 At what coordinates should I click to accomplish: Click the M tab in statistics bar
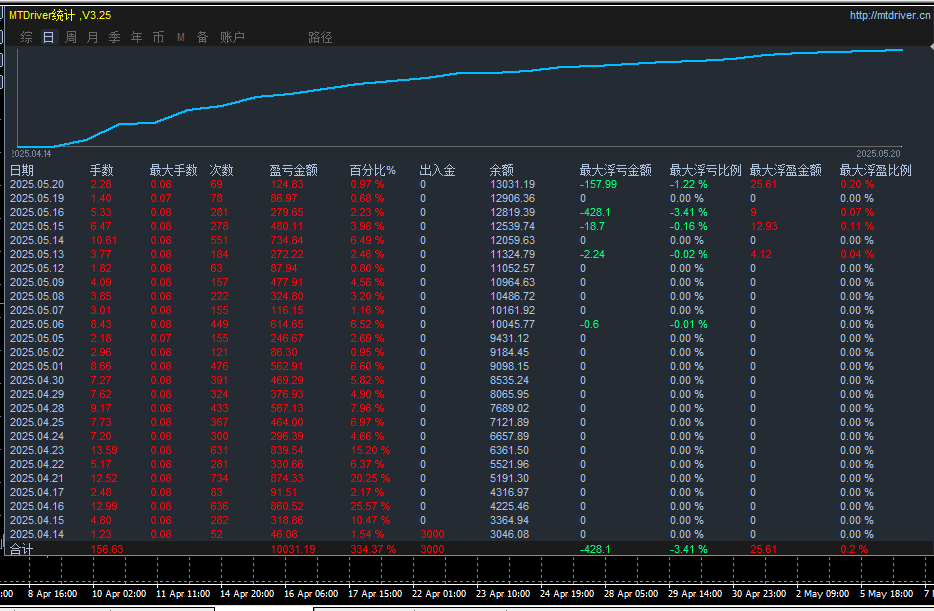[181, 37]
